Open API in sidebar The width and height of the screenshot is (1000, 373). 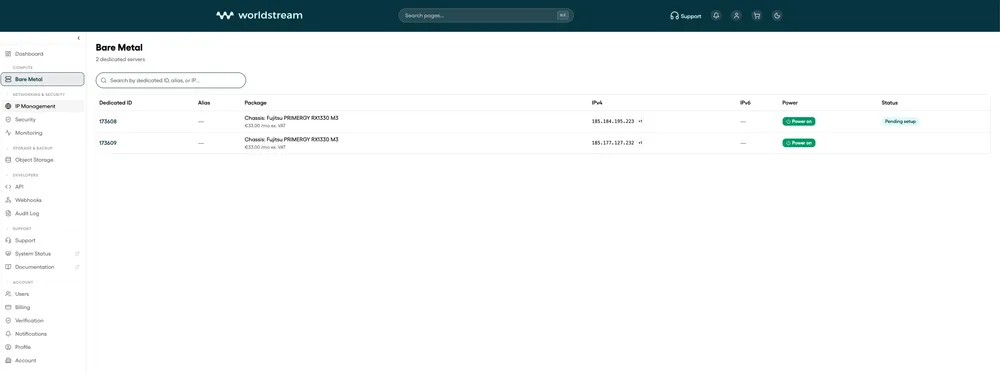[42, 186]
